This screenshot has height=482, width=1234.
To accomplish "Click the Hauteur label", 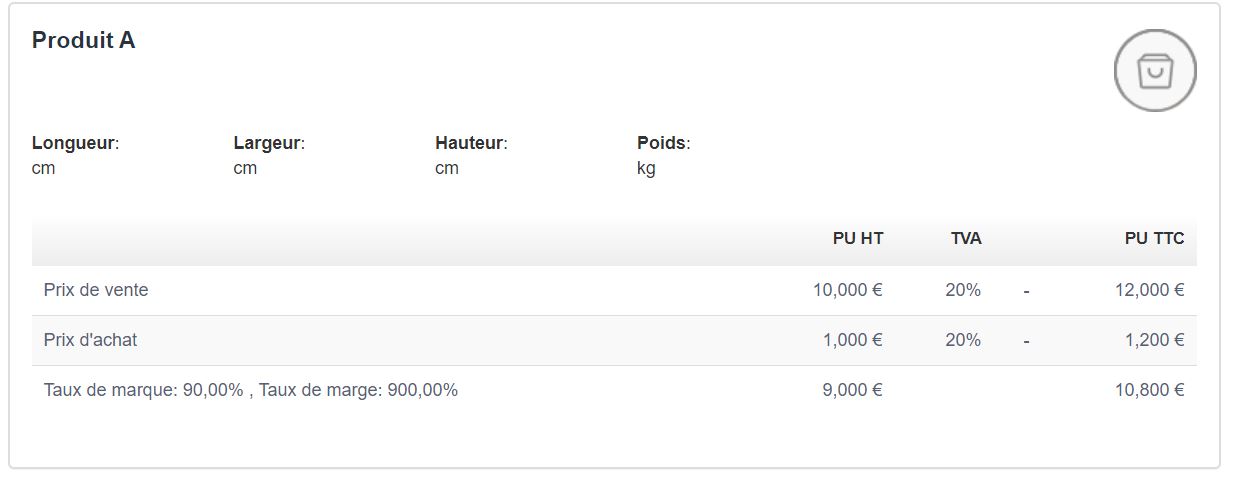I will point(471,143).
